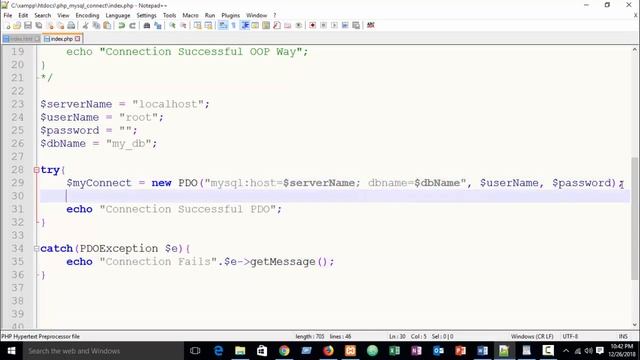Open Windows Start button
Viewport: 640px width, 360px height.
[11, 351]
